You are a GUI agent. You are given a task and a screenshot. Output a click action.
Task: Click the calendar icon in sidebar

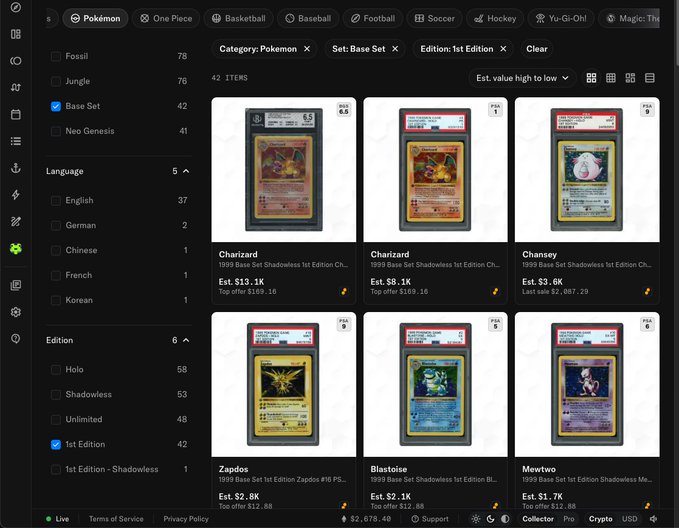(16, 114)
